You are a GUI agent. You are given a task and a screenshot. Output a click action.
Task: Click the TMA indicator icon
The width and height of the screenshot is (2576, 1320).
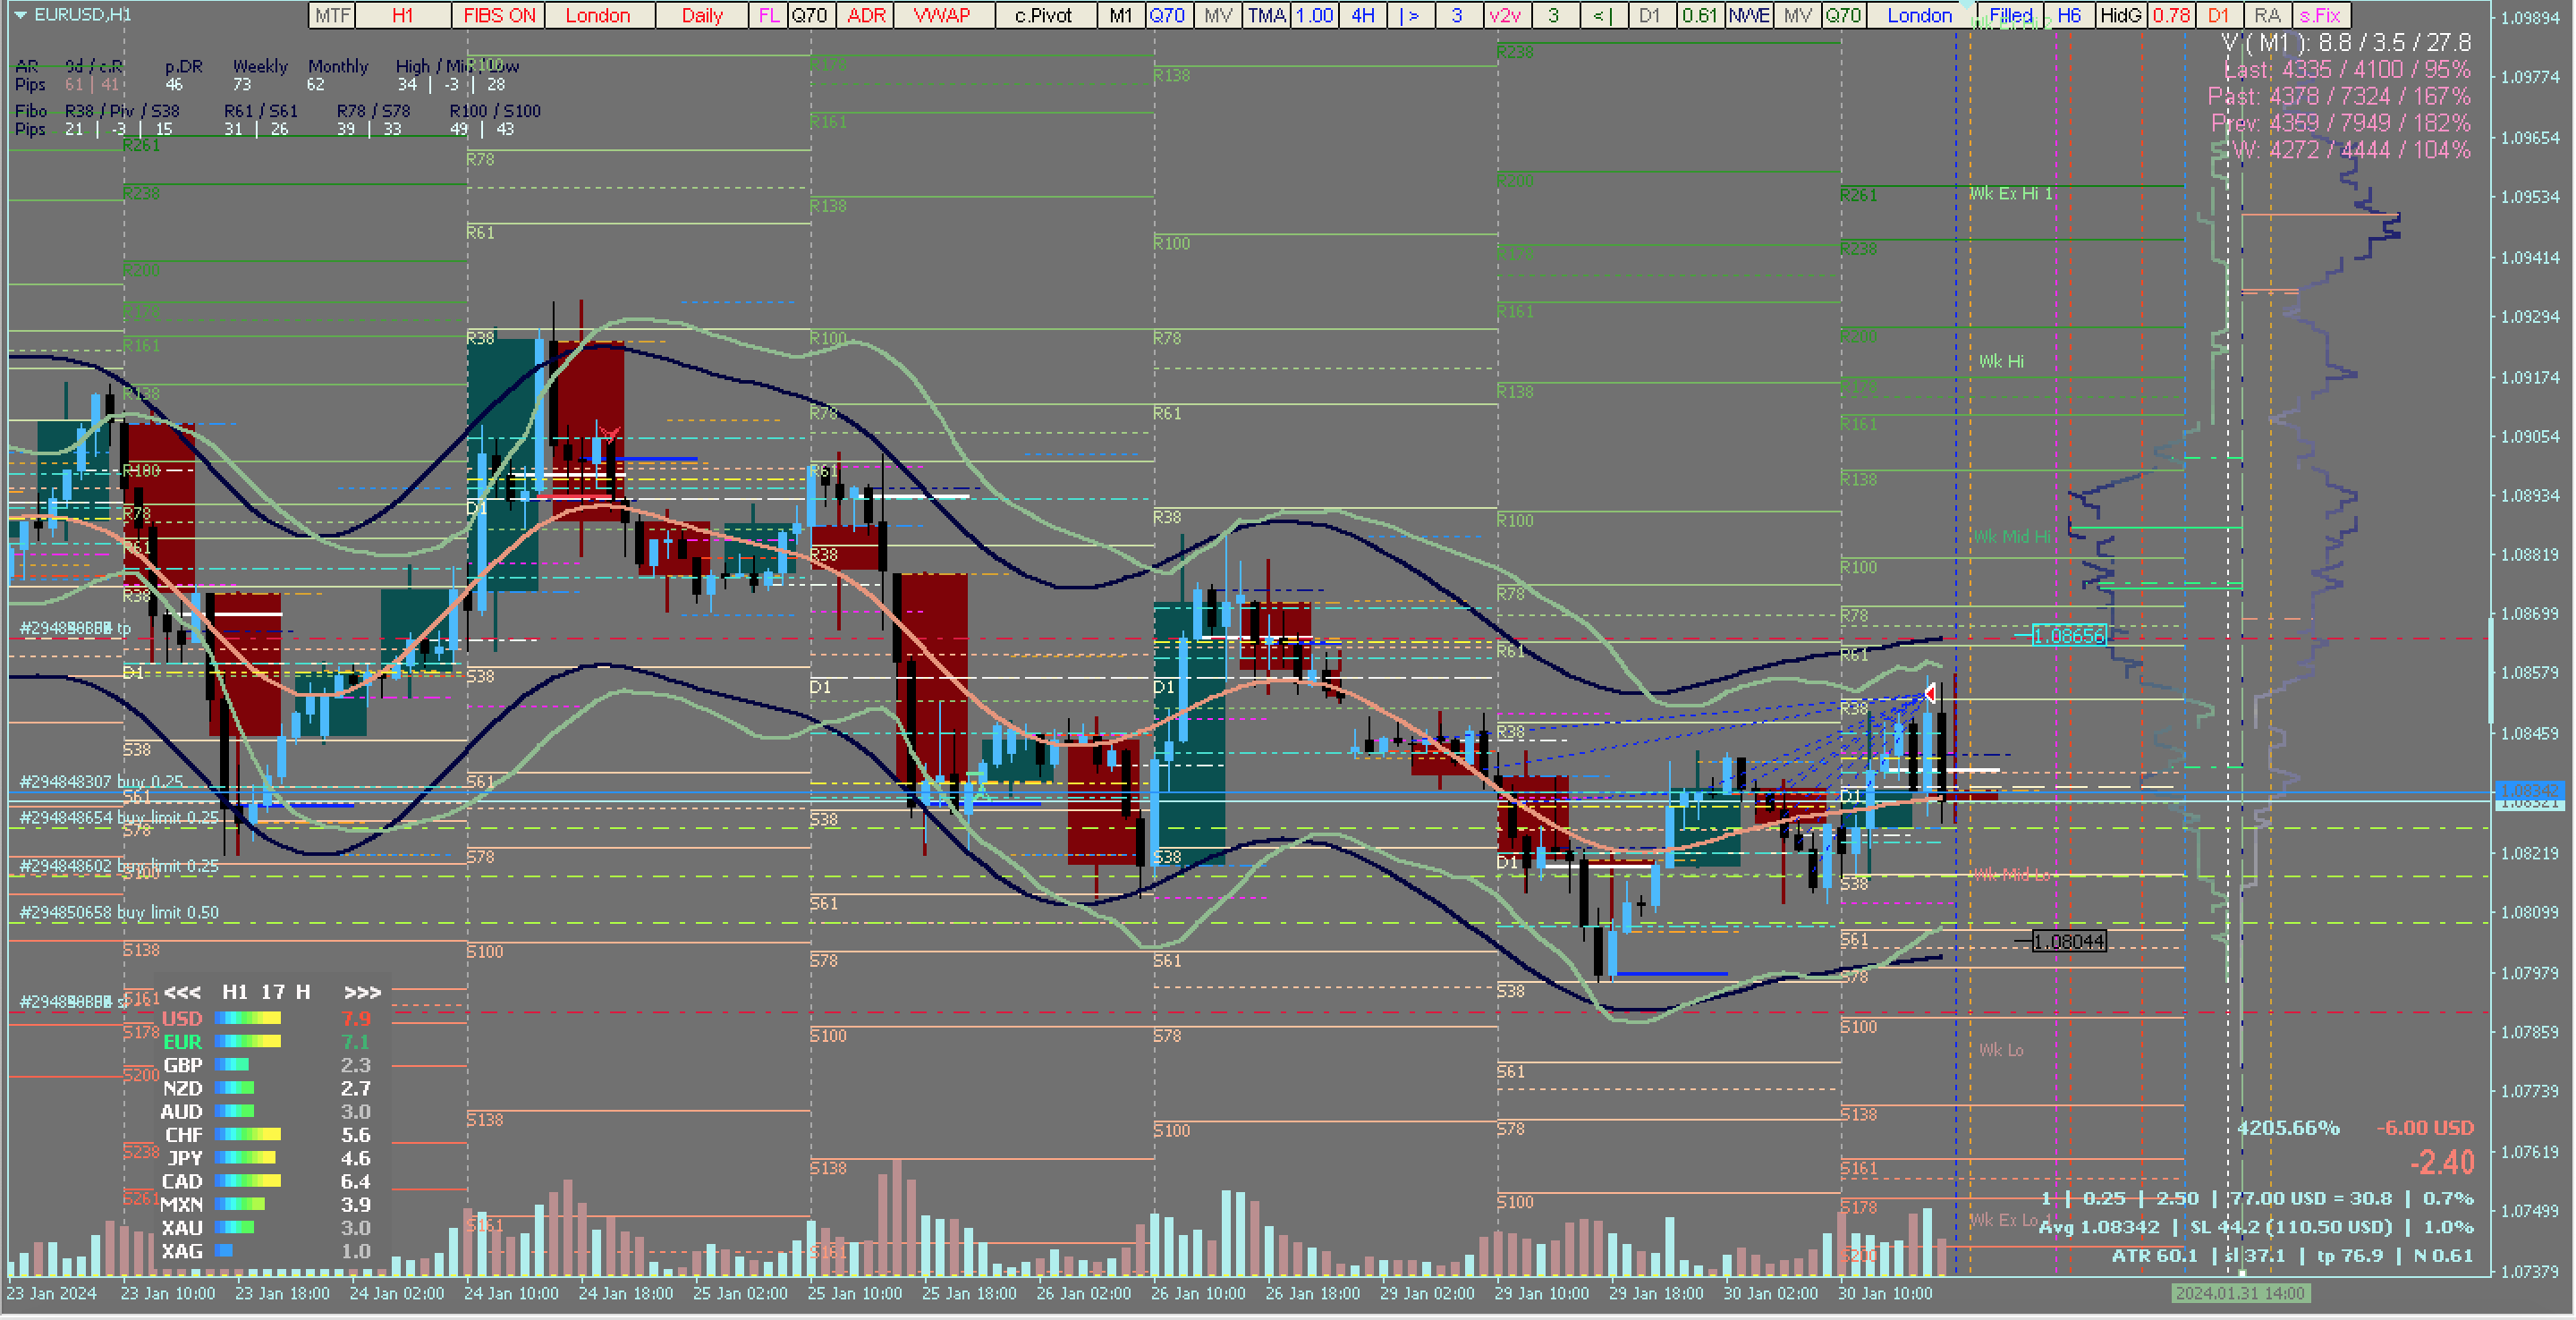tap(1266, 15)
